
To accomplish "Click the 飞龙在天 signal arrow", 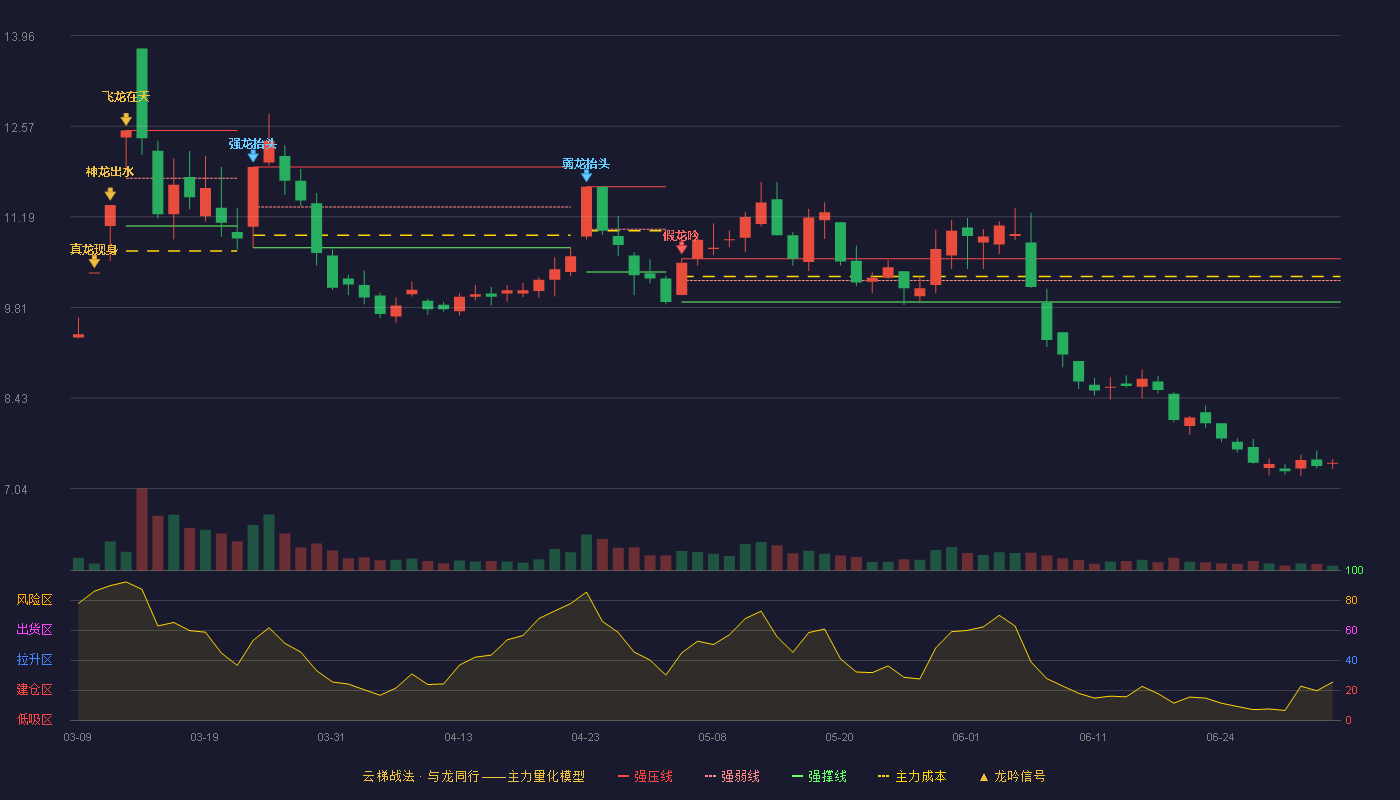I will [x=126, y=119].
